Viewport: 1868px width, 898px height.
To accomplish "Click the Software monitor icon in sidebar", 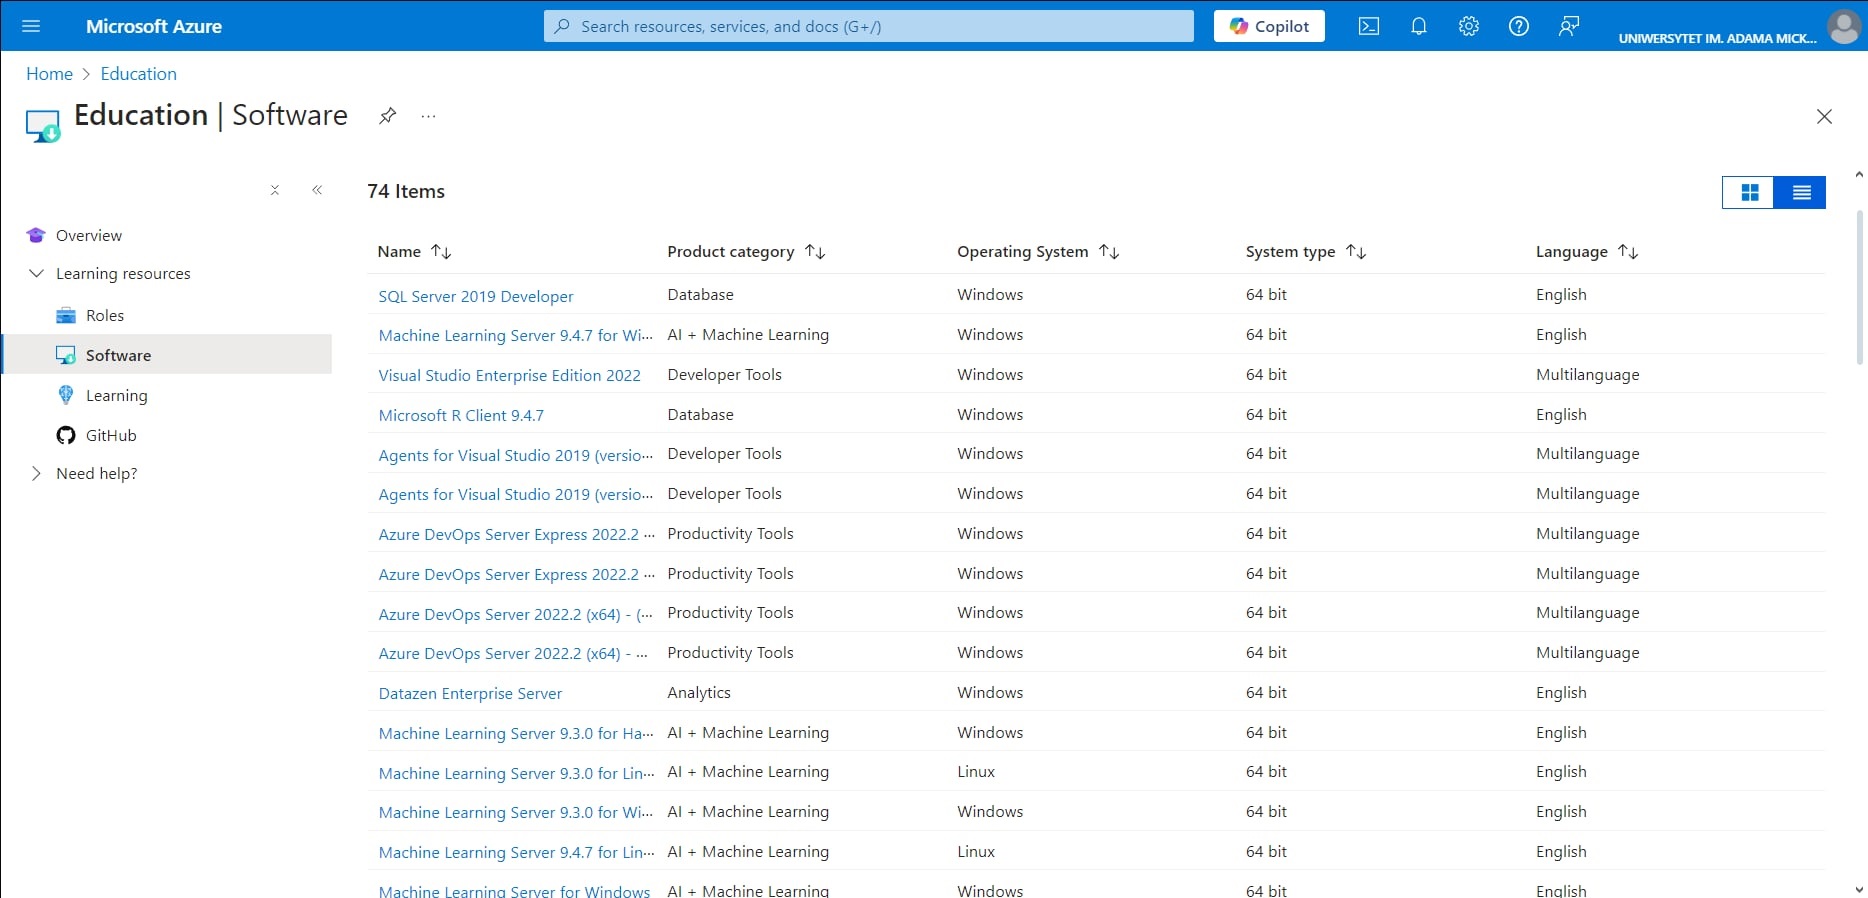I will click(x=66, y=355).
